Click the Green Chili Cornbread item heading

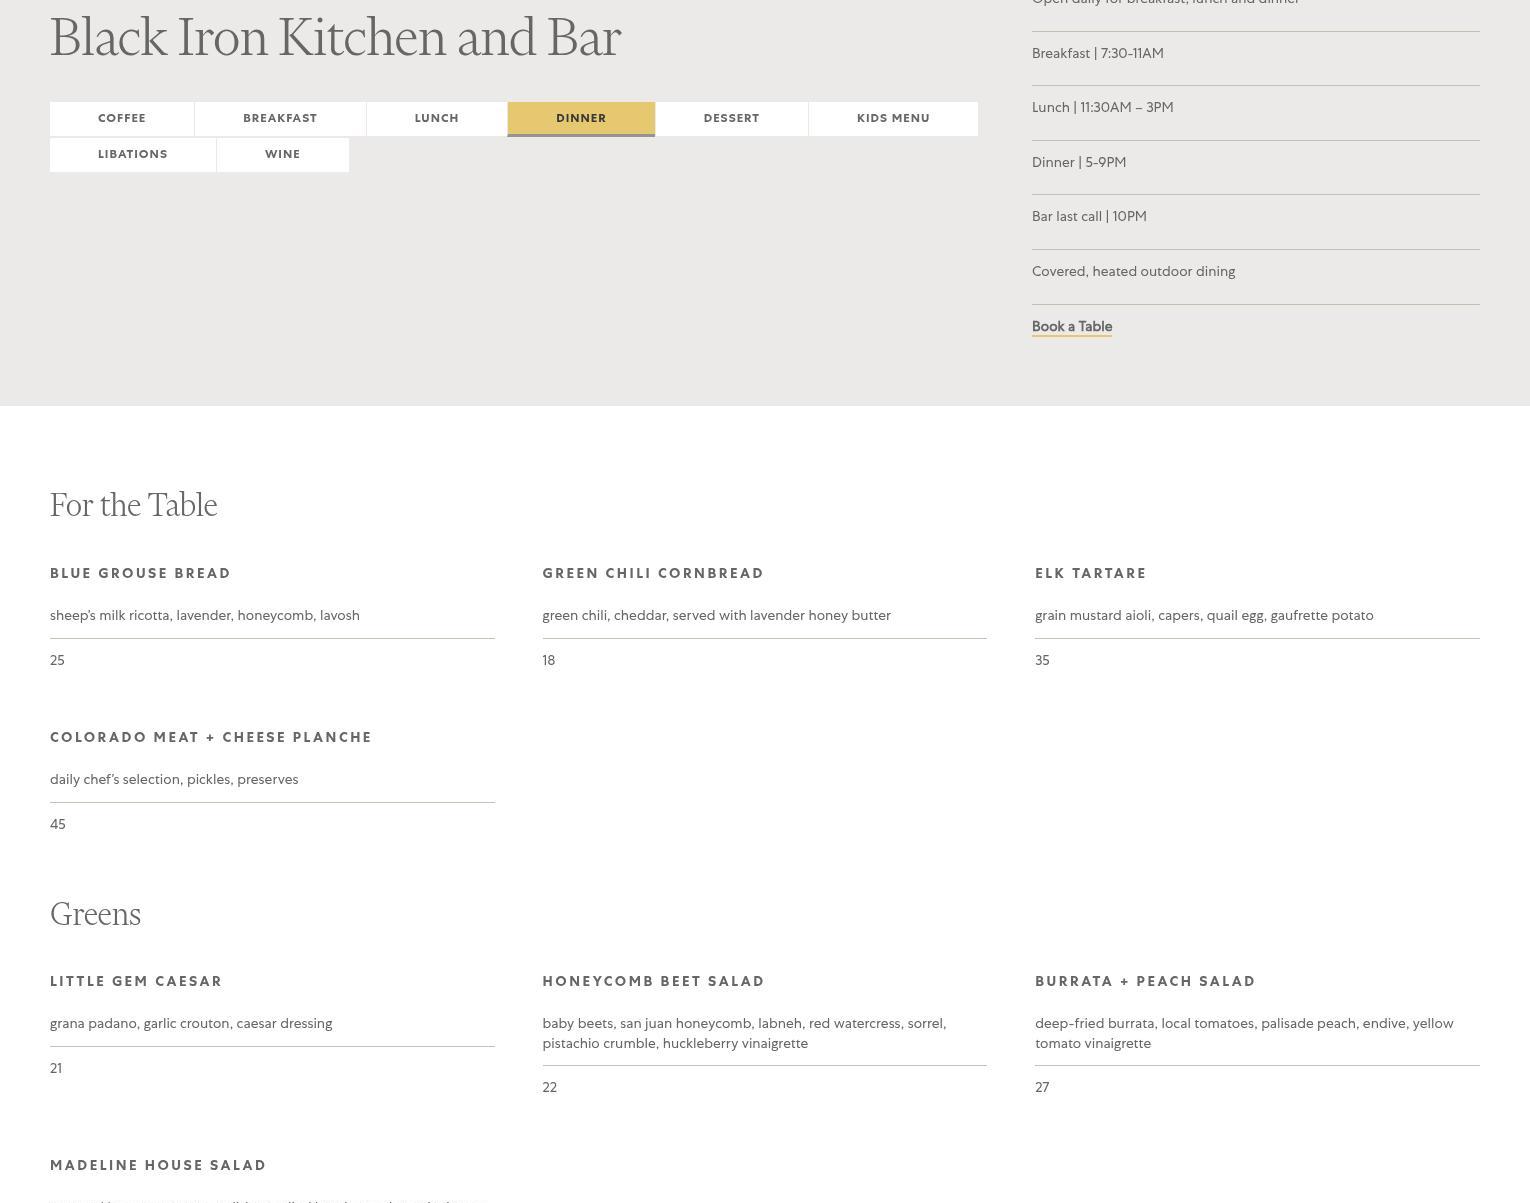click(x=653, y=573)
